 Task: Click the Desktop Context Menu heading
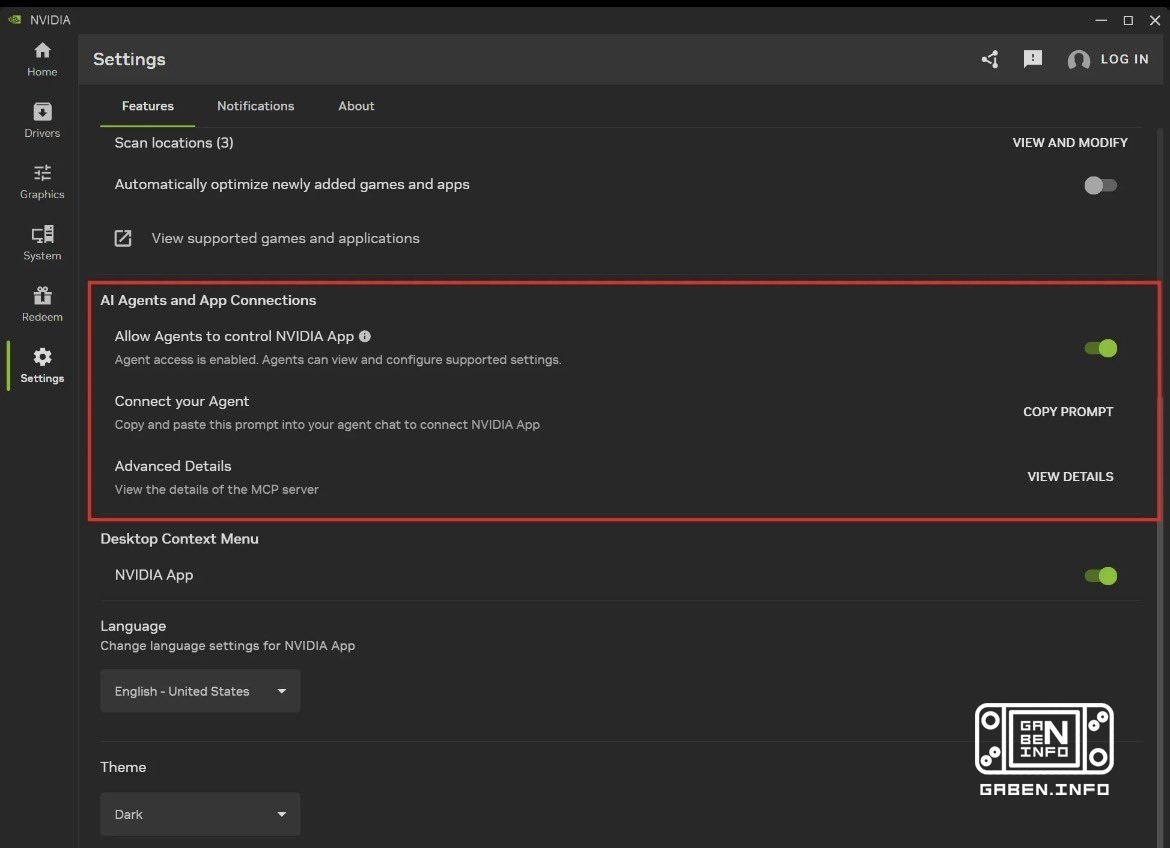tap(179, 539)
